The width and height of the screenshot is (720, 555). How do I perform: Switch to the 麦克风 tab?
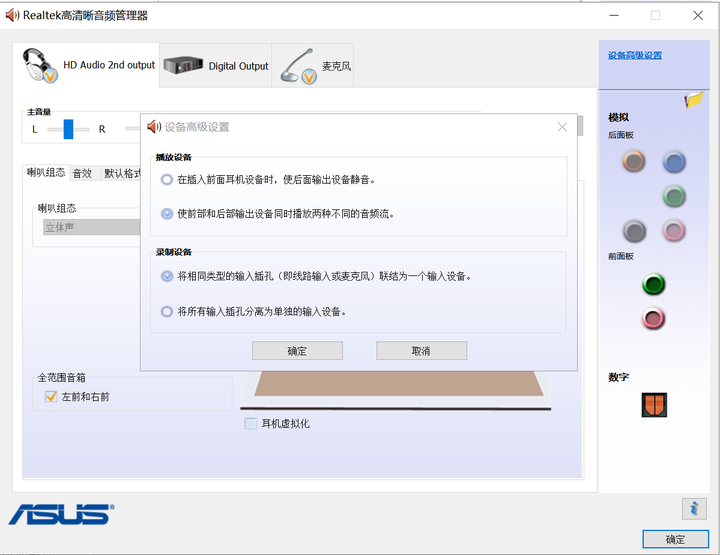(313, 66)
